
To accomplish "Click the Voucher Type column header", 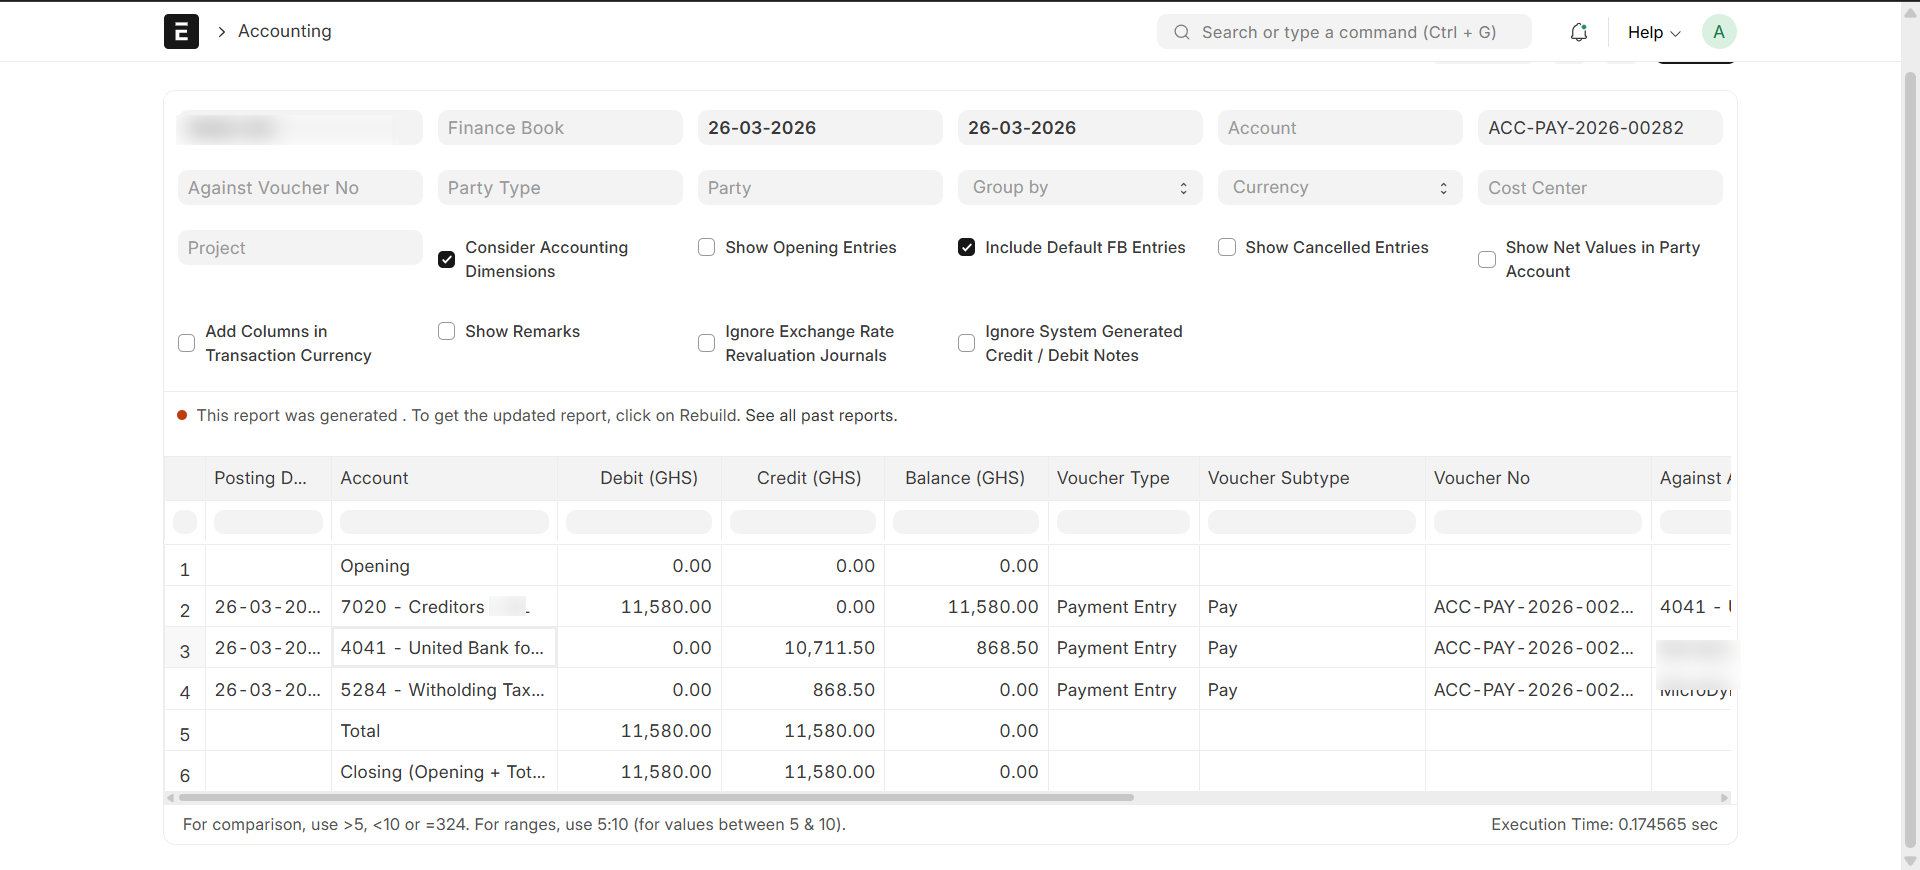I will (1112, 478).
